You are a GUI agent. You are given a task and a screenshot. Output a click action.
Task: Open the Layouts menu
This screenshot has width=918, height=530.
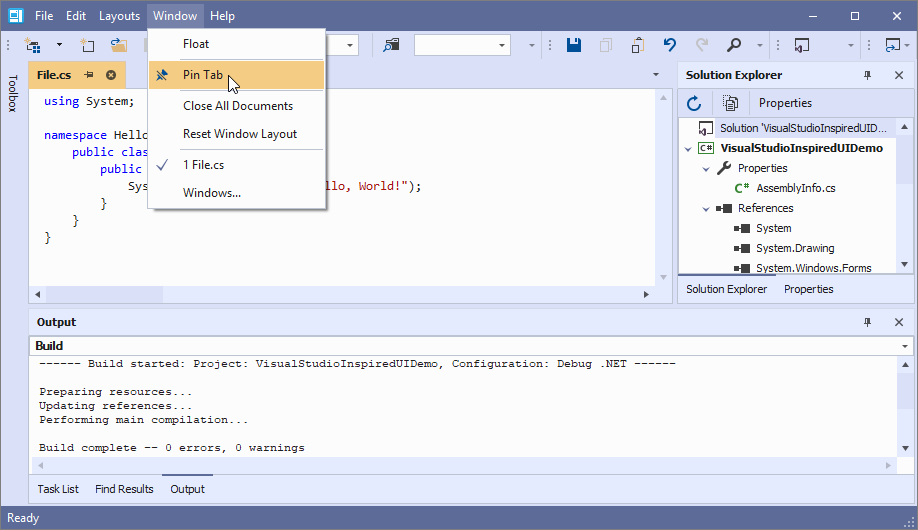[x=119, y=16]
